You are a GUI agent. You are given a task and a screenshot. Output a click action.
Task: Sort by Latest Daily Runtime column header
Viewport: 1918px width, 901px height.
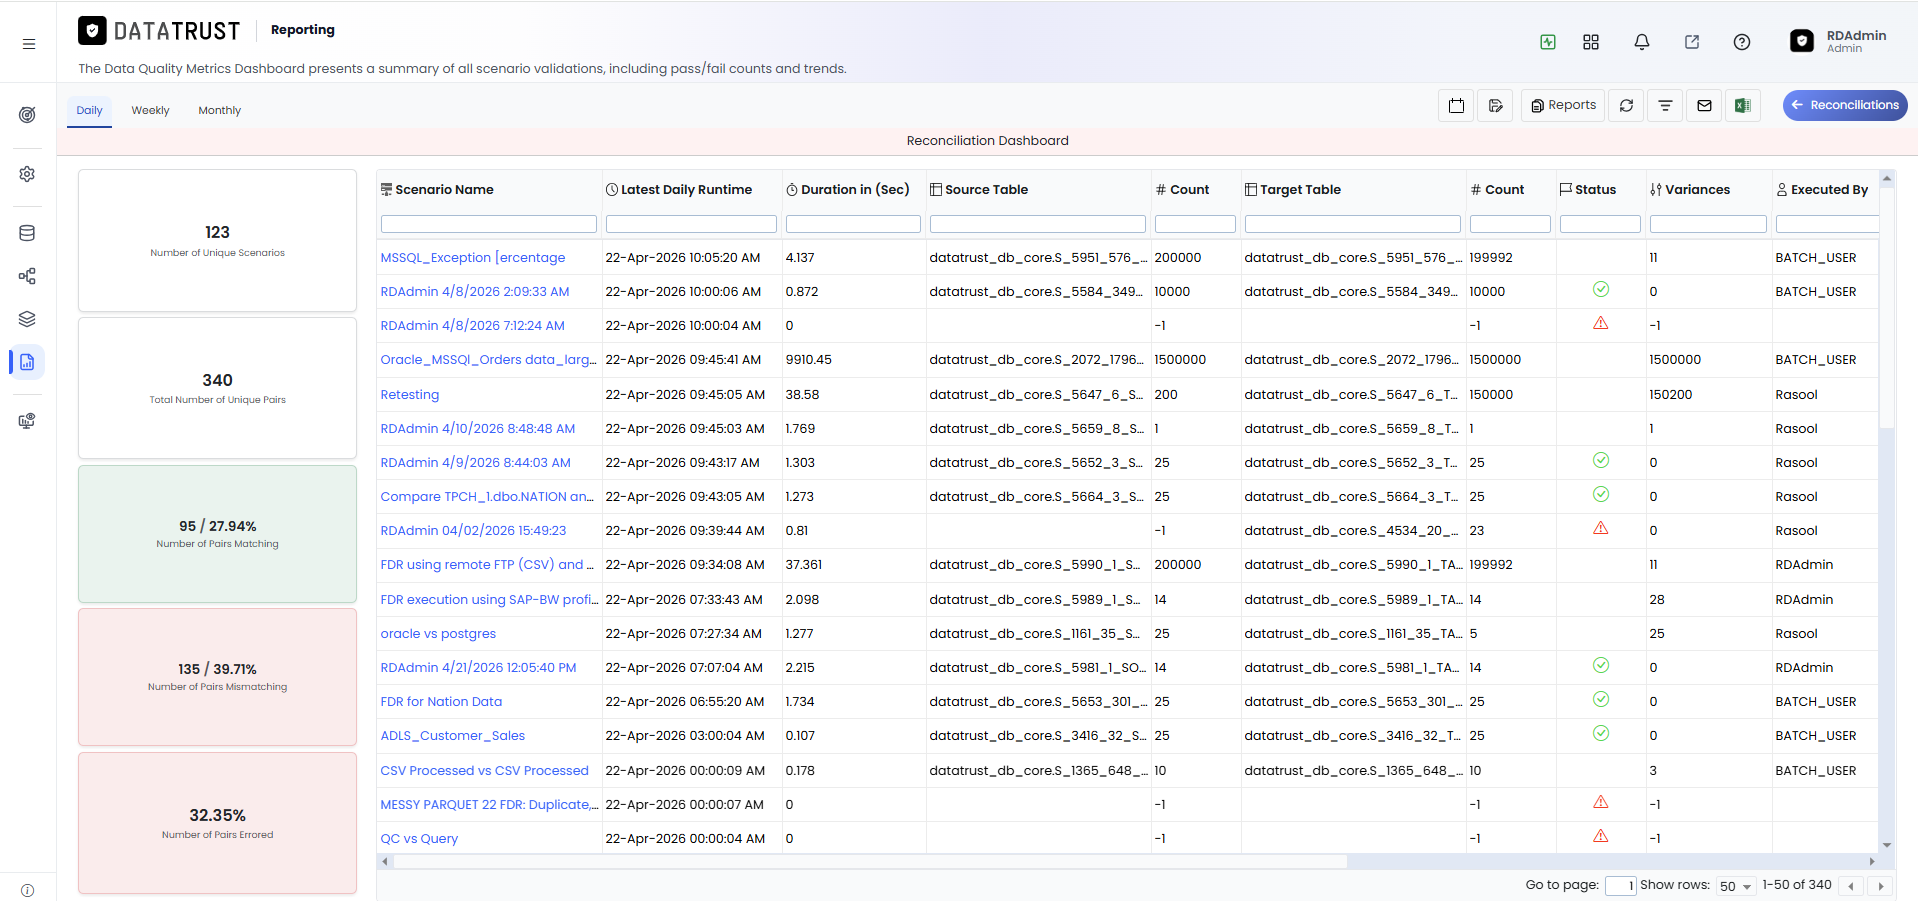pos(686,189)
